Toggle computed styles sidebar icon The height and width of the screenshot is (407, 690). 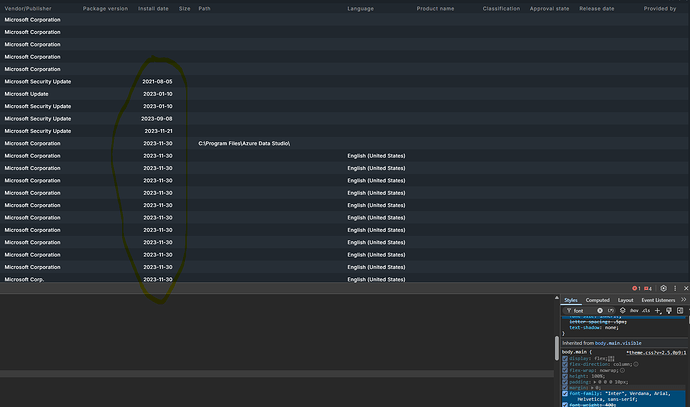click(x=680, y=311)
